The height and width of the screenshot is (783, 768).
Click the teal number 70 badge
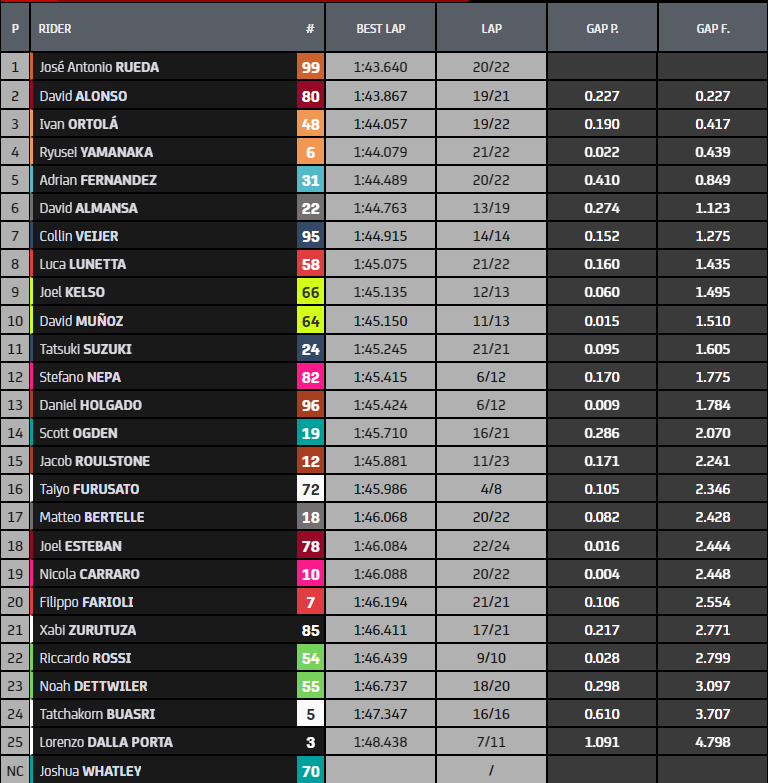[310, 770]
